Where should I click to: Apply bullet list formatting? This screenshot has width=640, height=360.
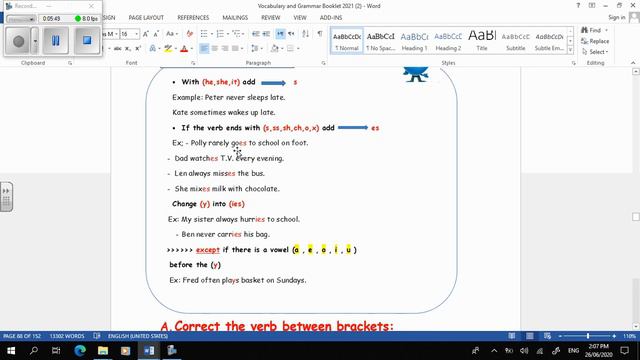tap(204, 34)
